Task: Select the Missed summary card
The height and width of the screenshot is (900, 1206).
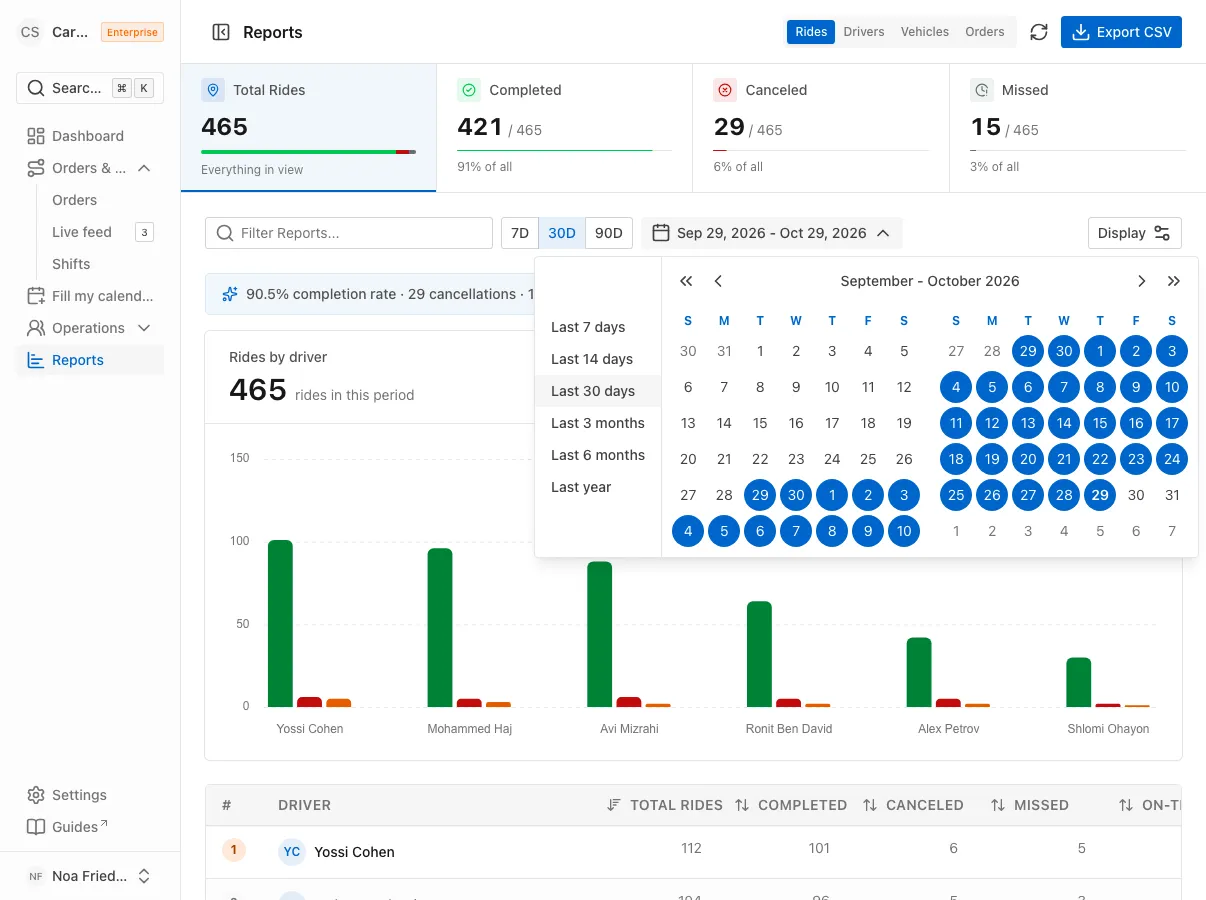Action: point(1077,128)
